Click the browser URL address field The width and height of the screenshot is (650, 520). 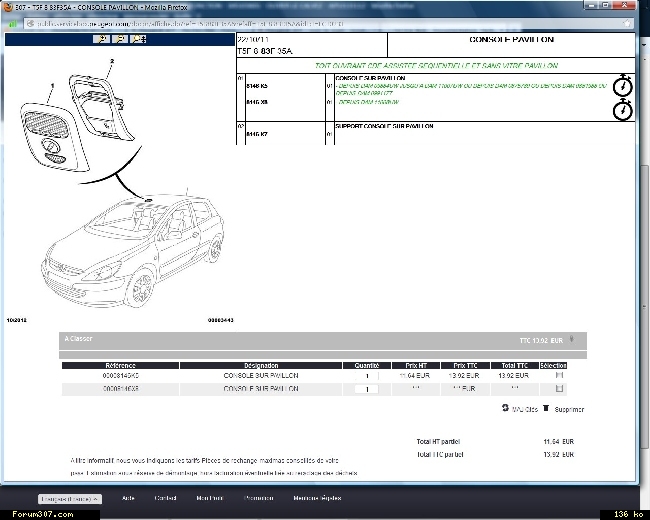(x=323, y=24)
